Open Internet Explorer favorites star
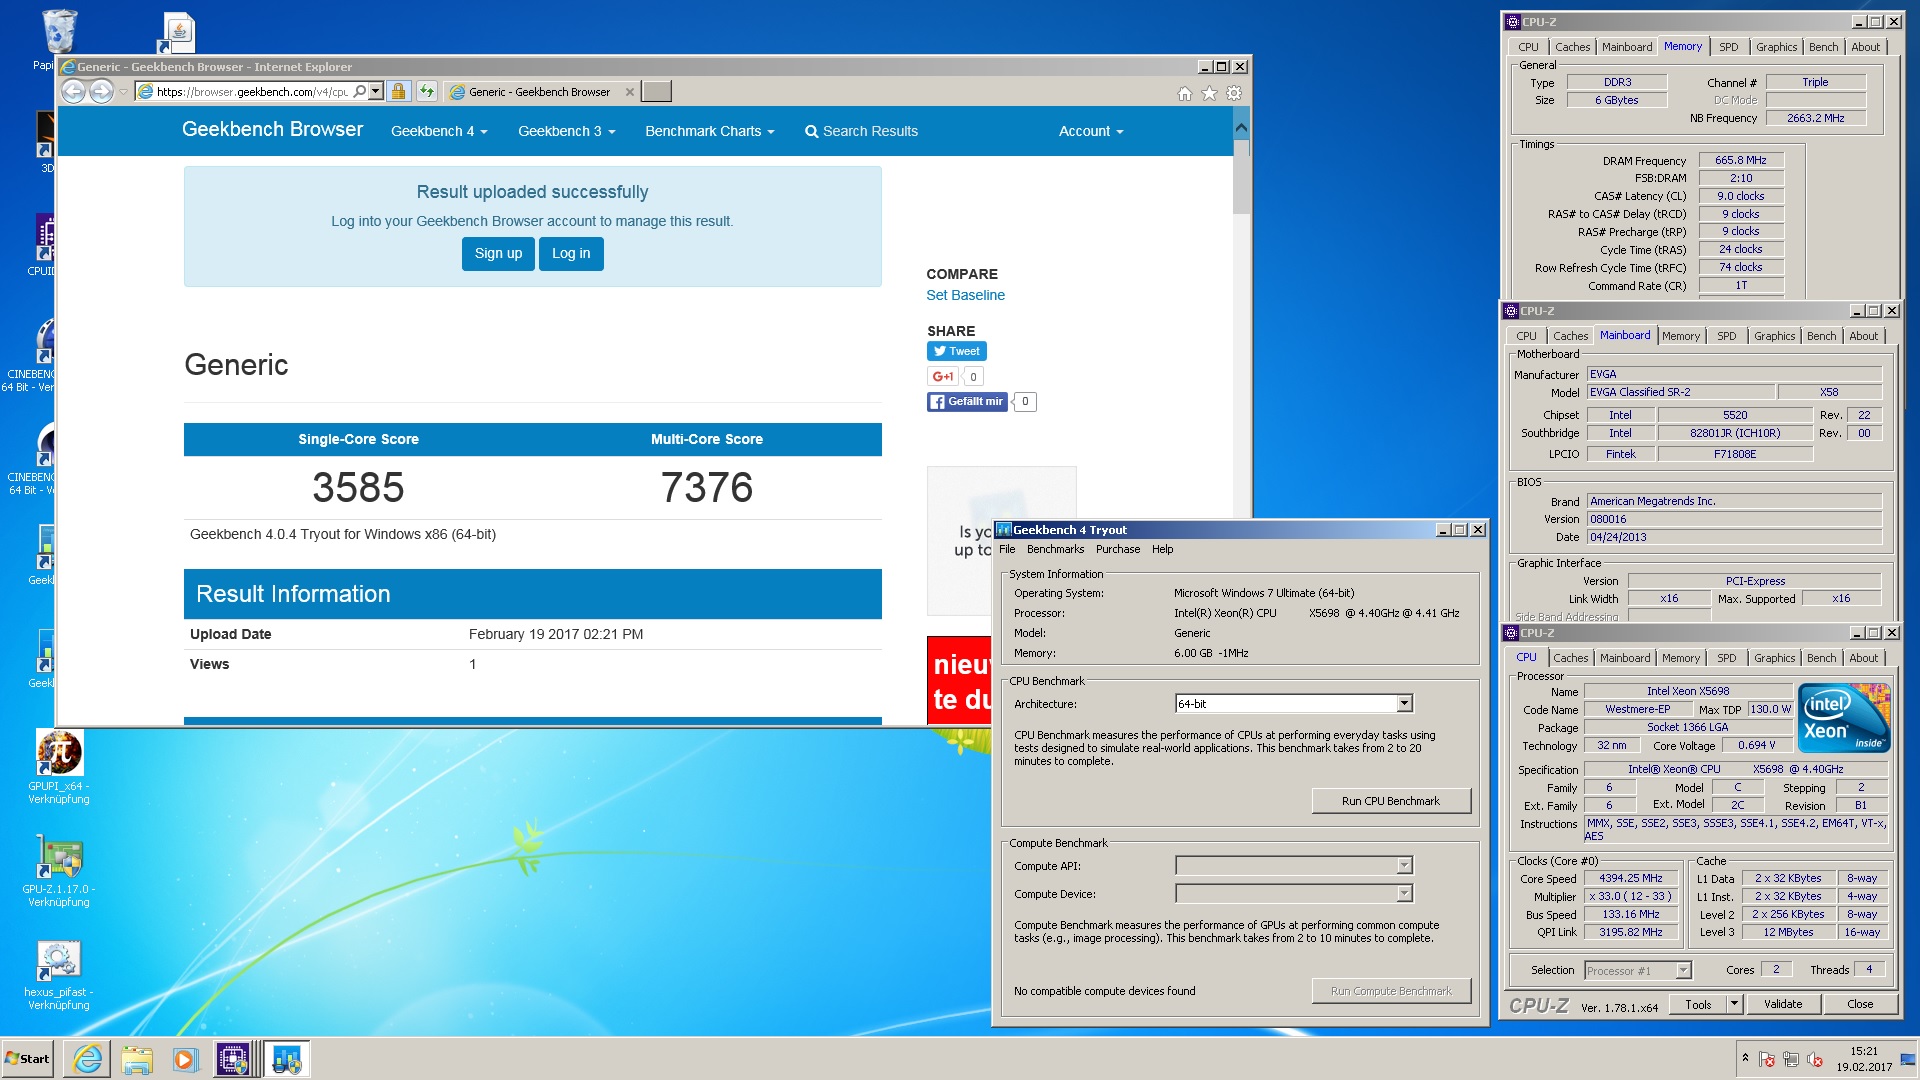Image resolution: width=1920 pixels, height=1080 pixels. click(x=1209, y=93)
